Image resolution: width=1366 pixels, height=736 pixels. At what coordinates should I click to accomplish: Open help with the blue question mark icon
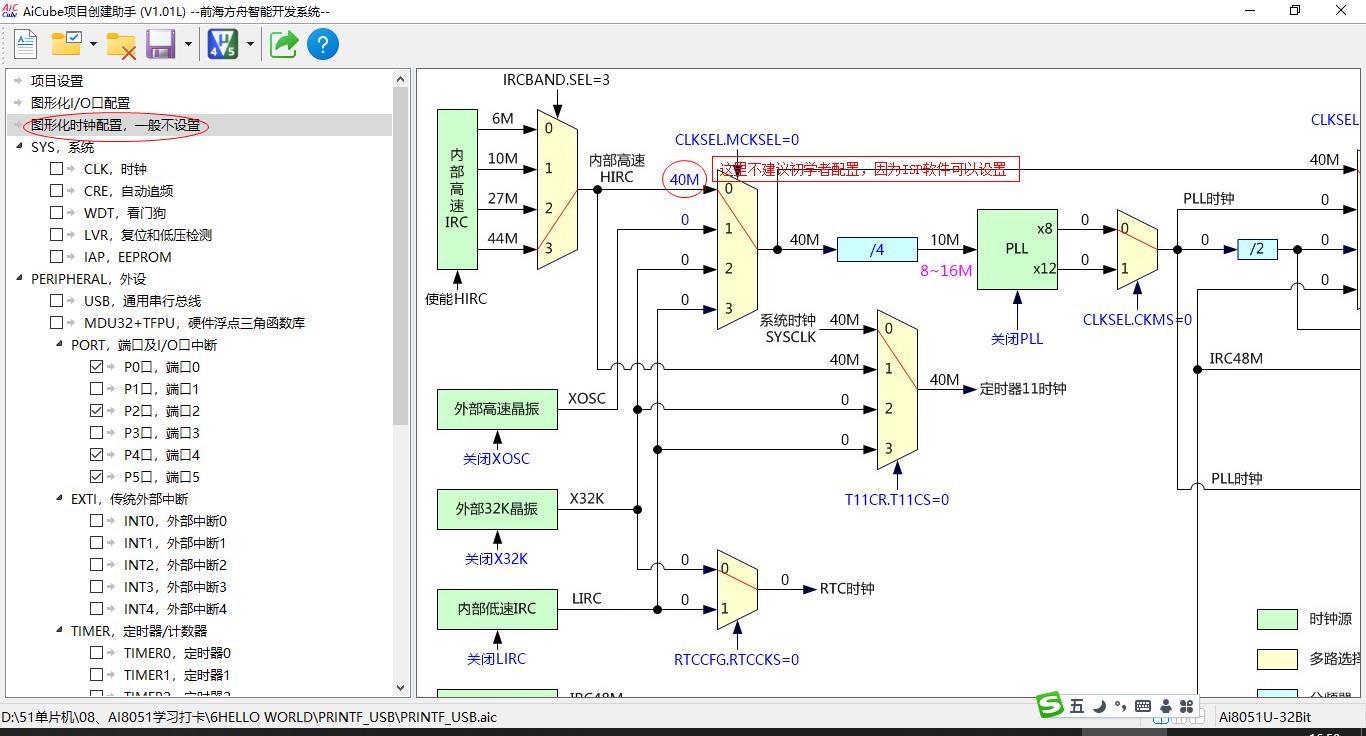[322, 44]
